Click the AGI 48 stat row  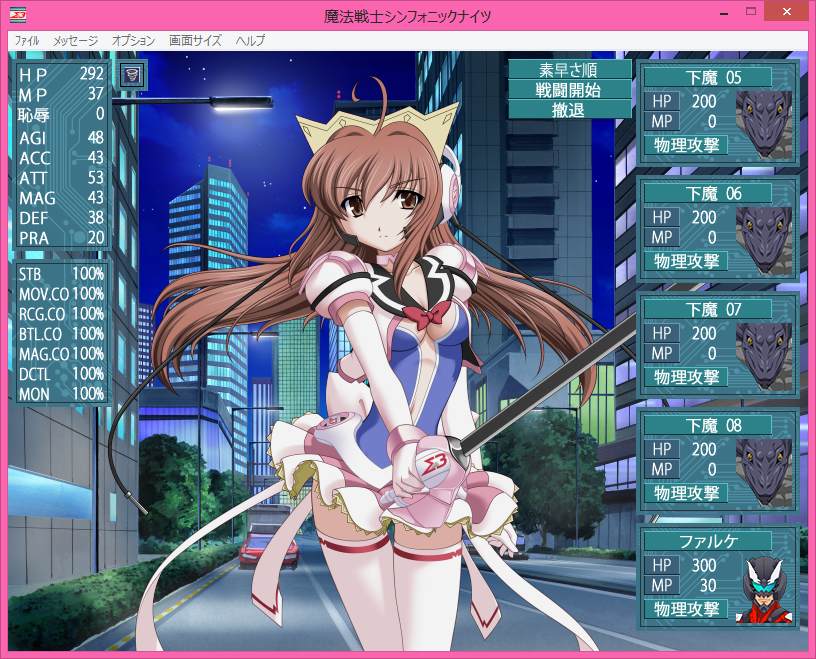[x=61, y=138]
